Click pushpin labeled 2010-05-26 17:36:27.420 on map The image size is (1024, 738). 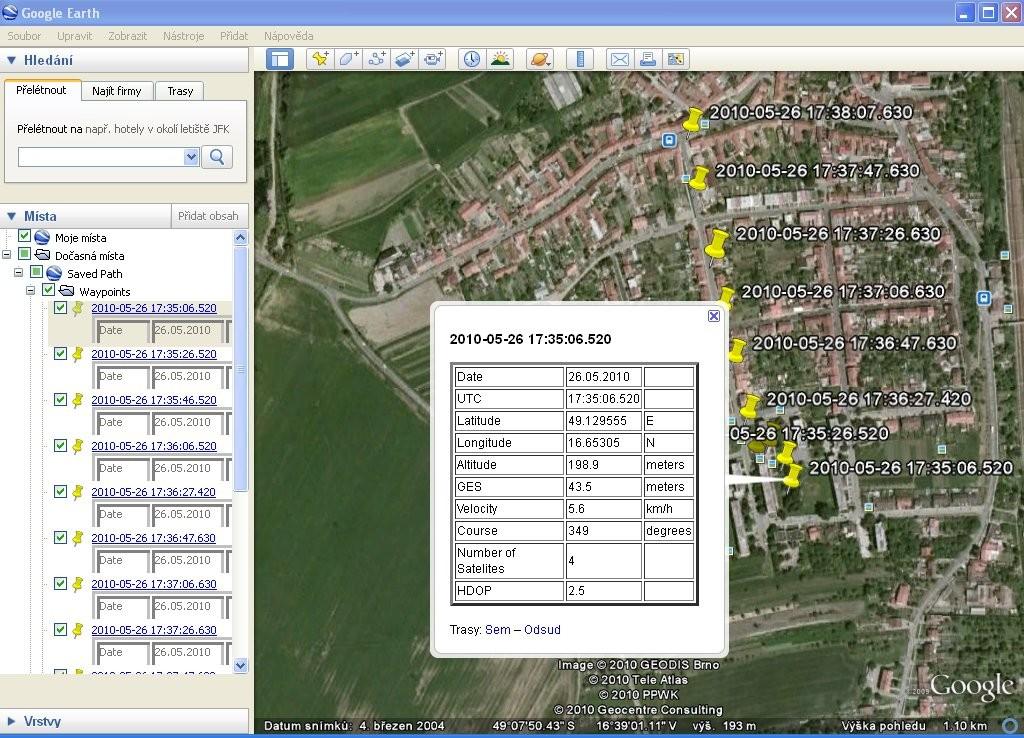tap(749, 406)
